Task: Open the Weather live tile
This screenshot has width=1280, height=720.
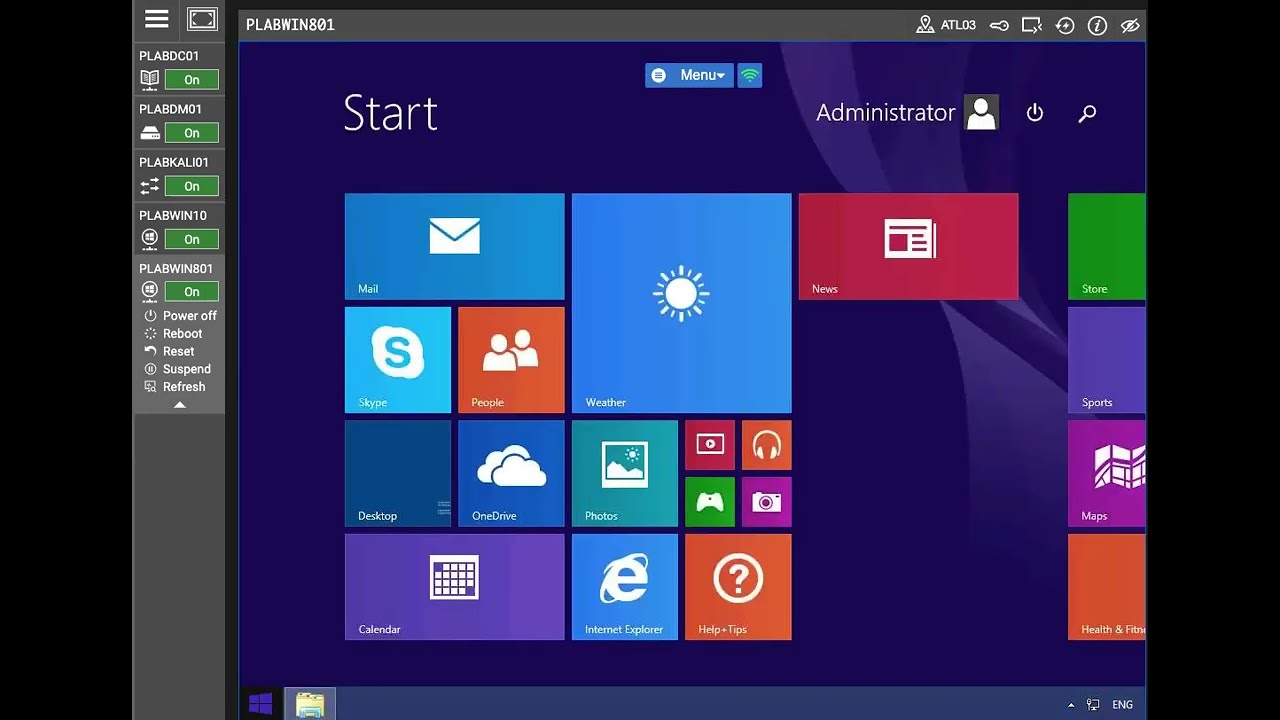Action: (681, 303)
